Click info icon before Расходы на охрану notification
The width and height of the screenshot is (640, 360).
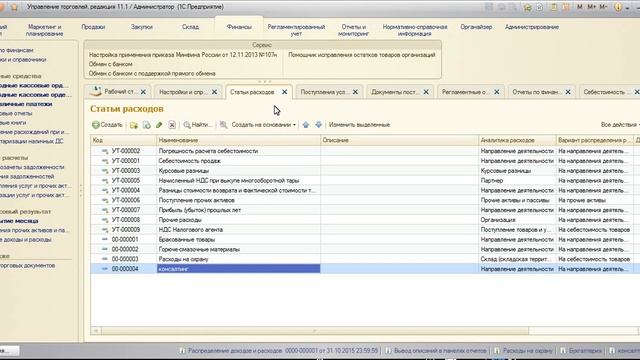[x=497, y=351]
